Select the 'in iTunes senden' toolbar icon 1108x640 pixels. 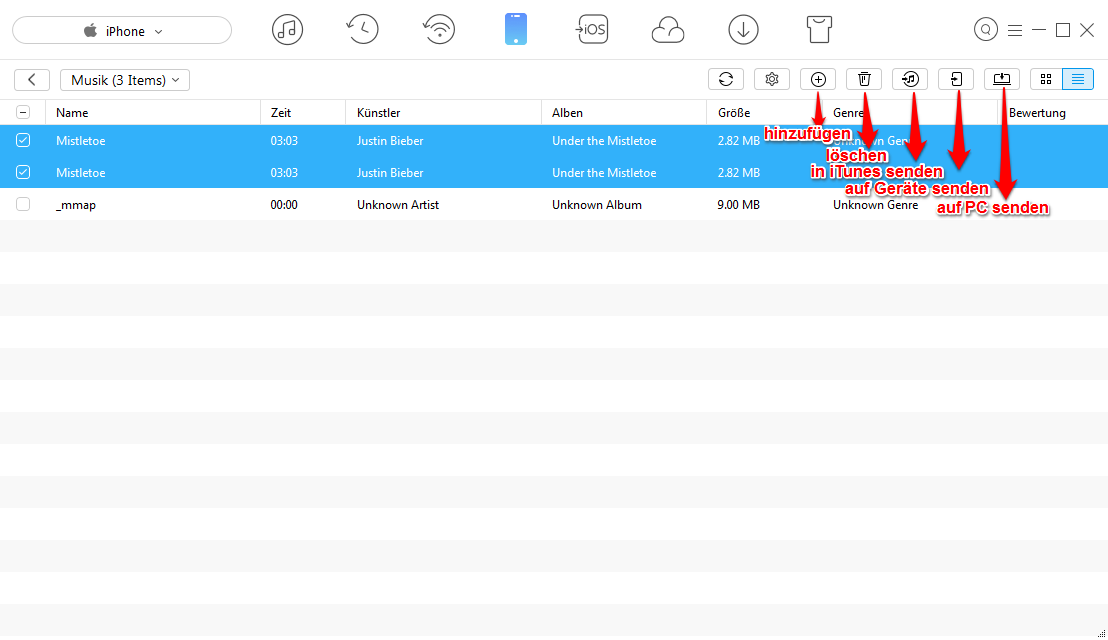tap(909, 79)
